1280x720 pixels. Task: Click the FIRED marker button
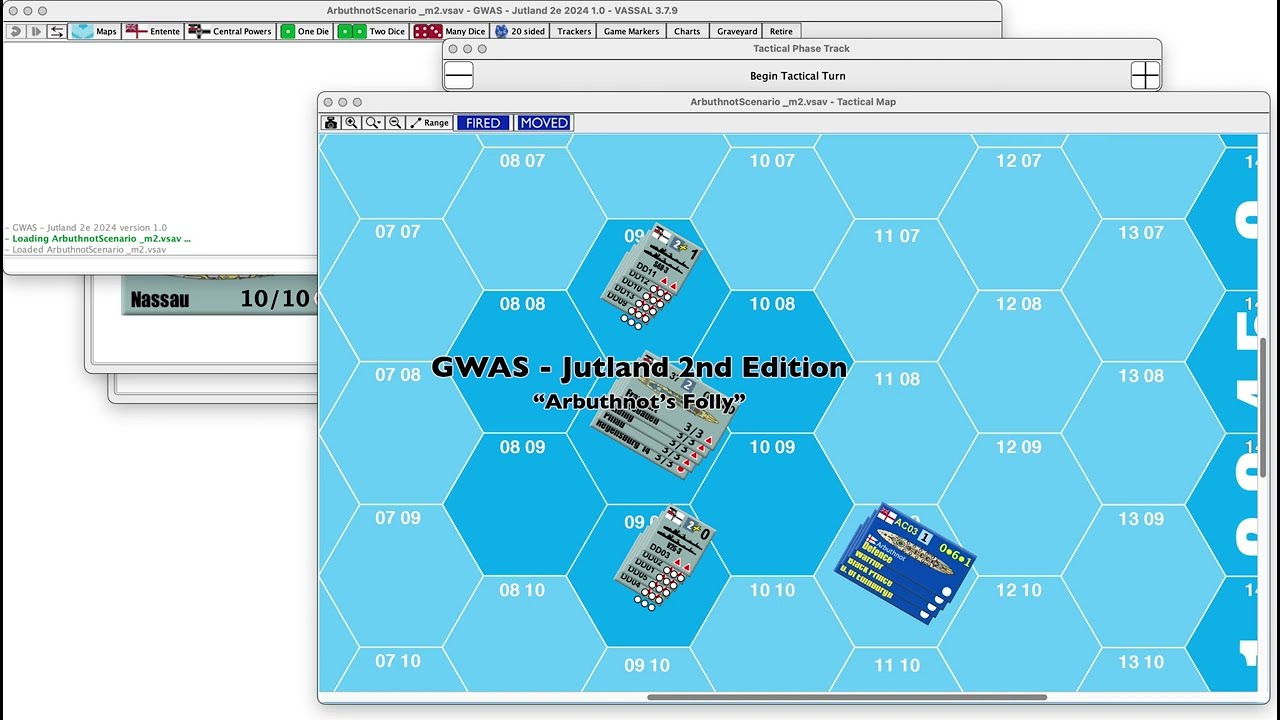click(x=483, y=123)
